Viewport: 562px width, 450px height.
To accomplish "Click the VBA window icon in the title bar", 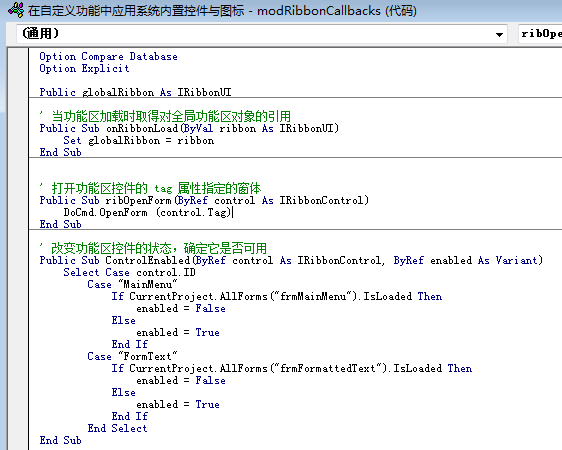I will tap(16, 10).
